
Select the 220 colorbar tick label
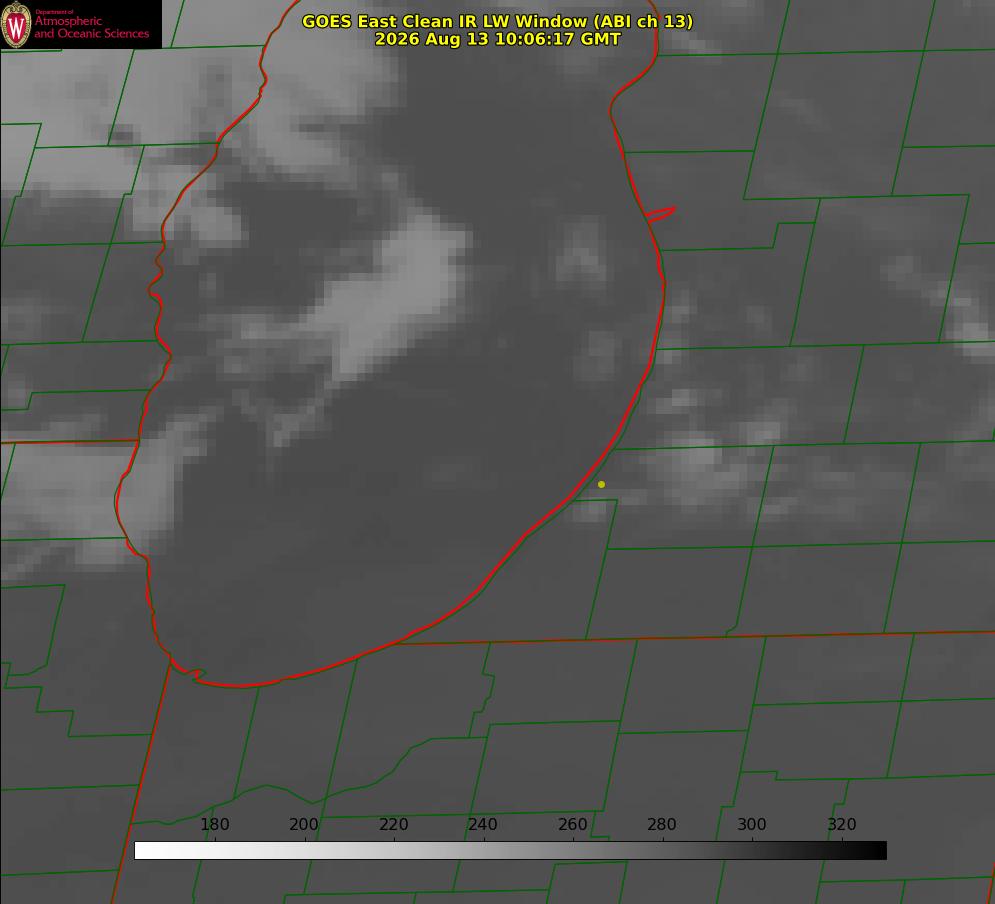pyautogui.click(x=393, y=824)
